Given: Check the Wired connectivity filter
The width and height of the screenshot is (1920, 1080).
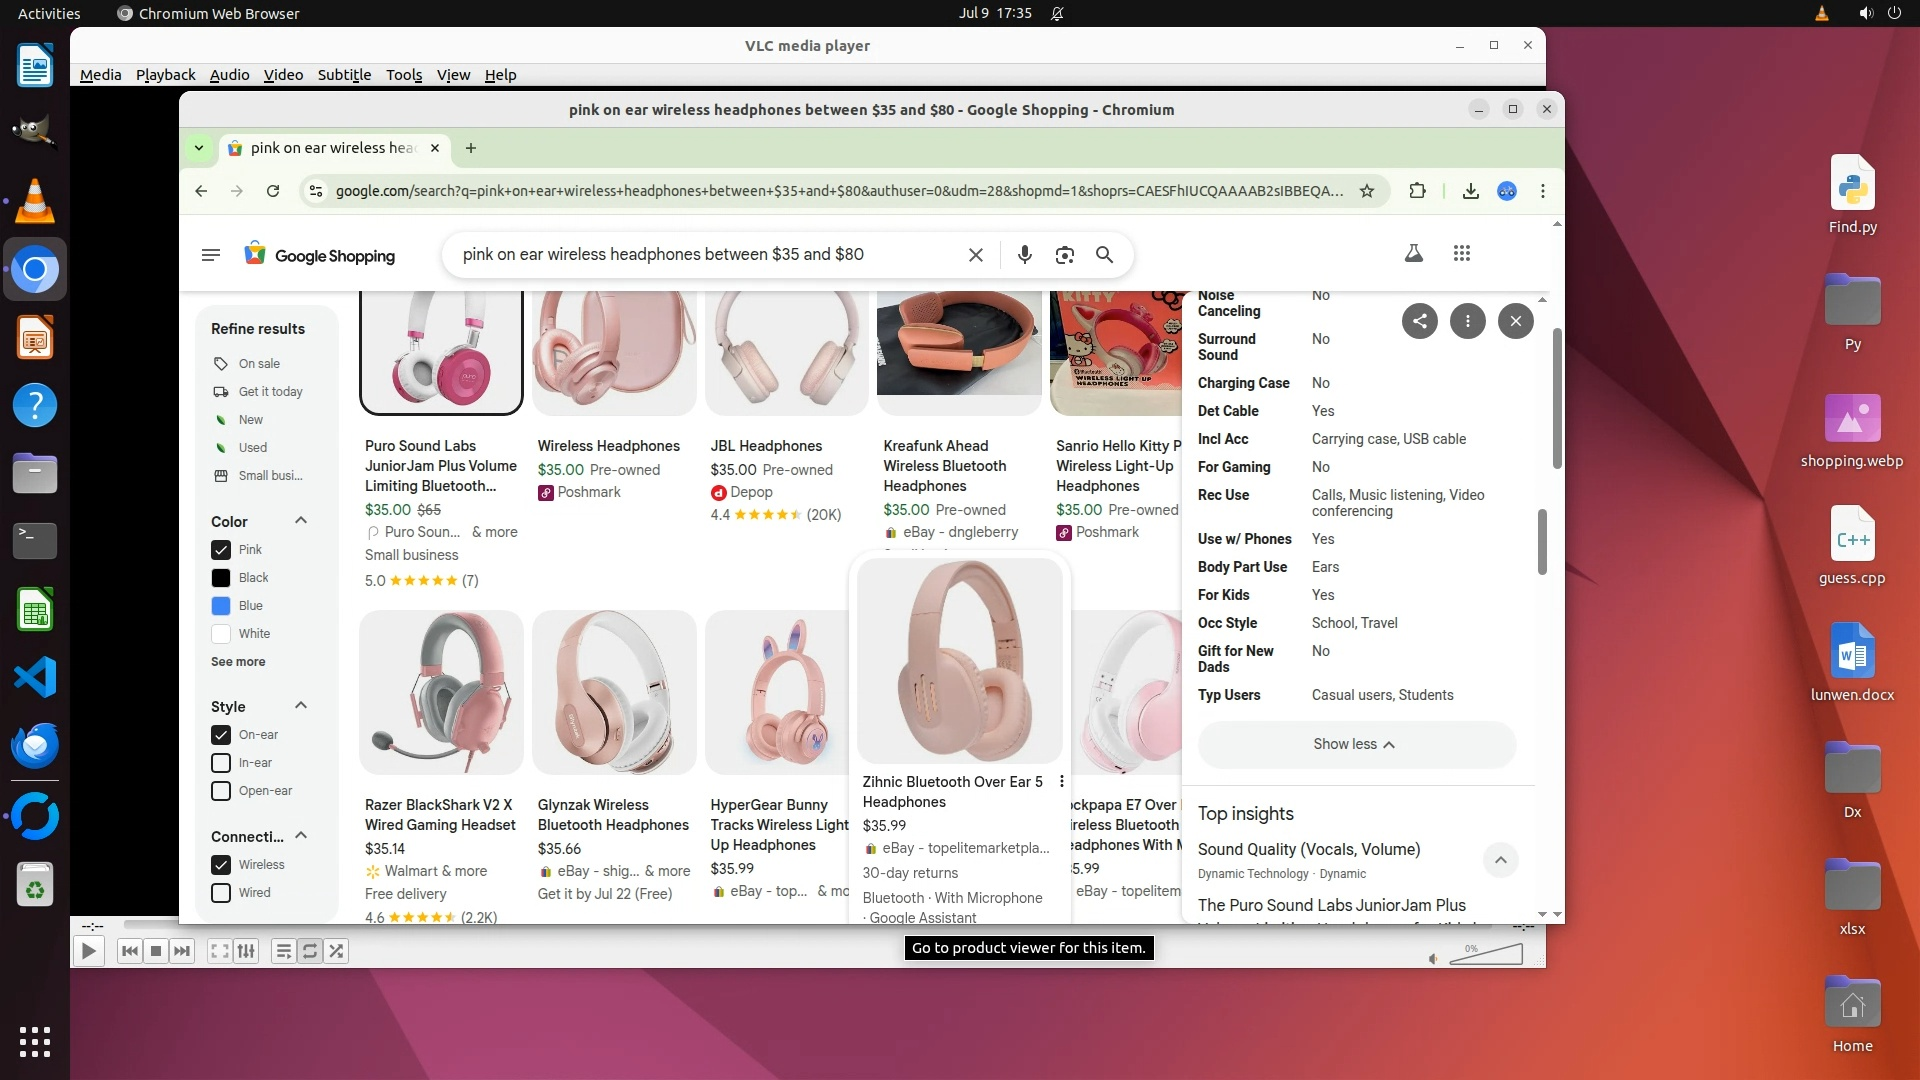Looking at the screenshot, I should pos(221,893).
